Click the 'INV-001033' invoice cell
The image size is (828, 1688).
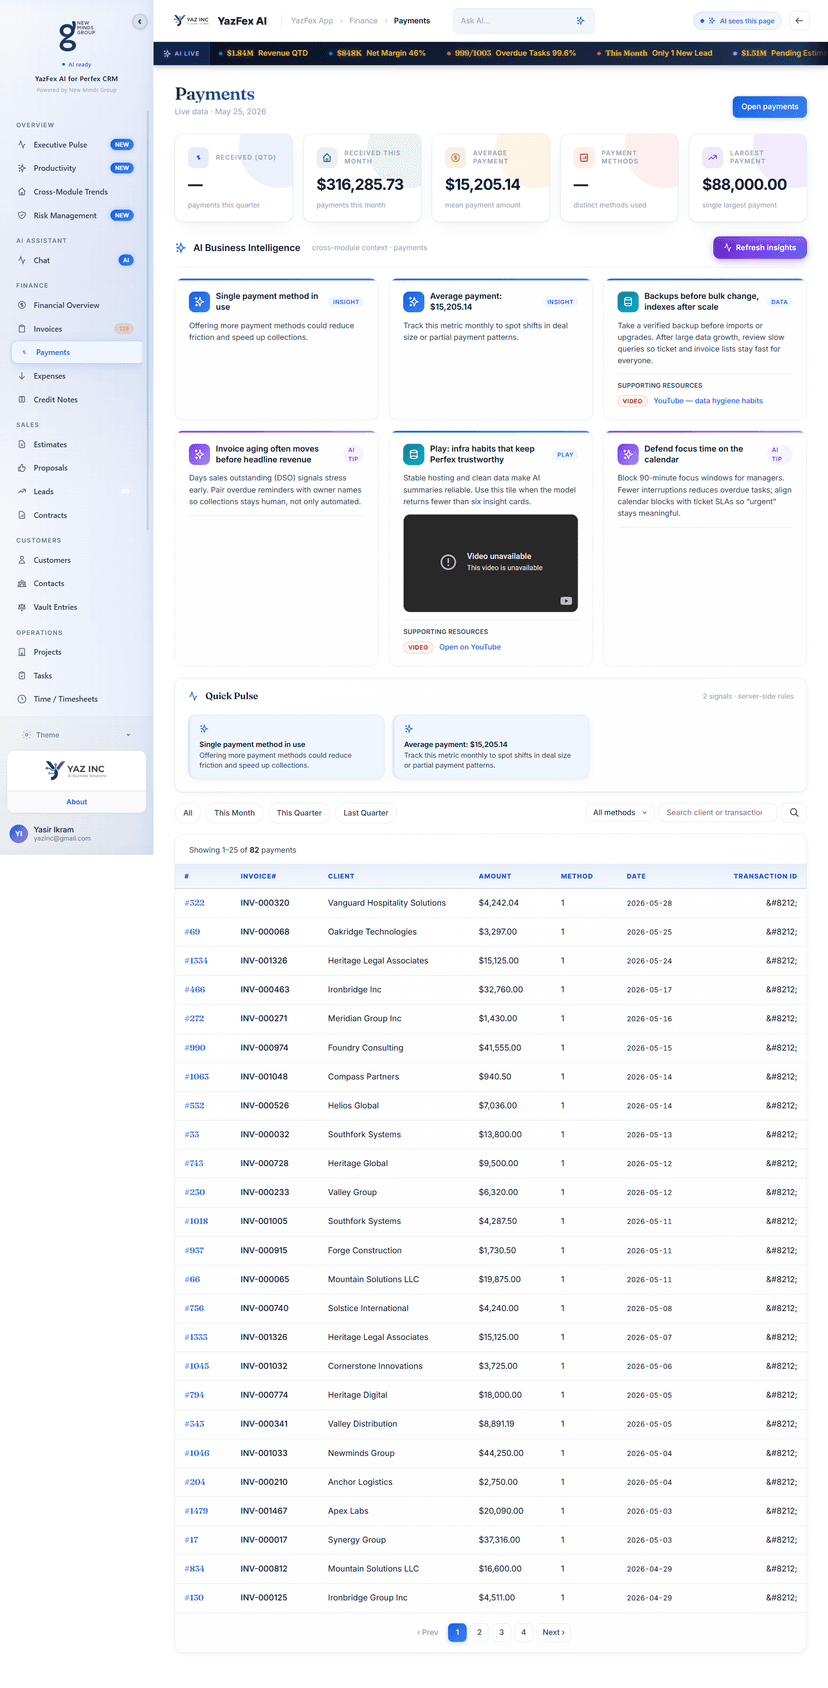[264, 1453]
